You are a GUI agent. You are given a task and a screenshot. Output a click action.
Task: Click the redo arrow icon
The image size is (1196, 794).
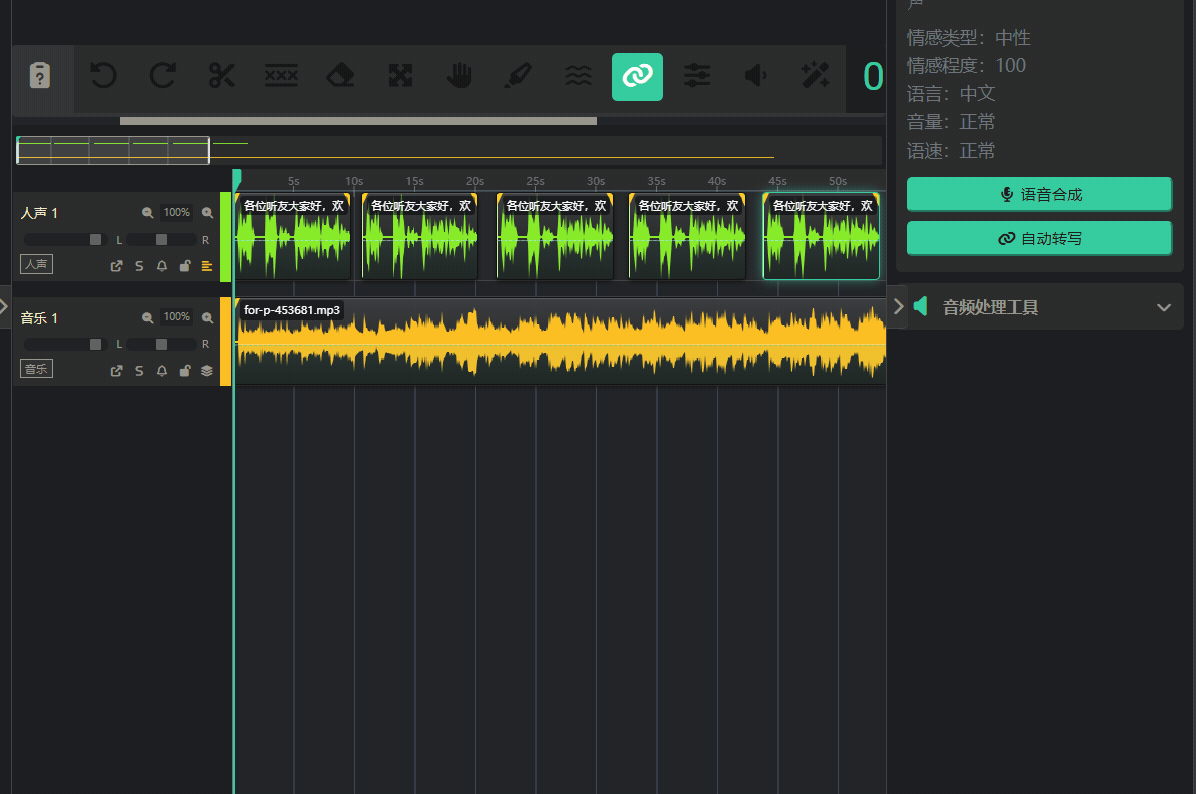[162, 76]
